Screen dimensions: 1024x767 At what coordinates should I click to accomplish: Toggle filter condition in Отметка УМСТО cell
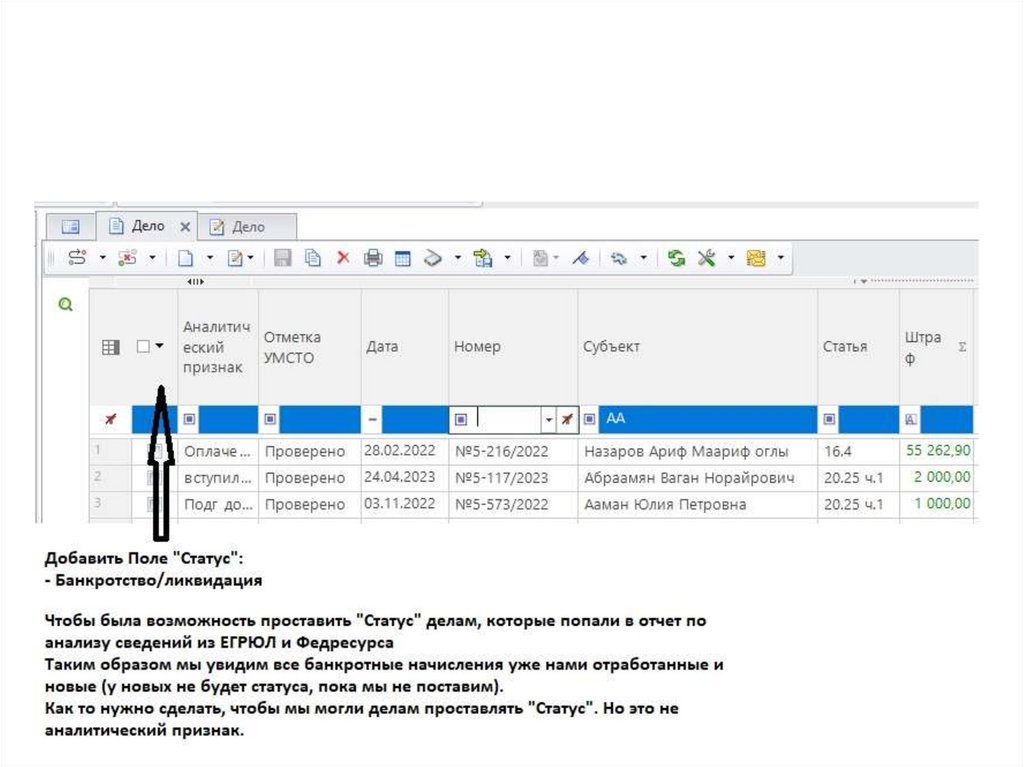coord(270,419)
